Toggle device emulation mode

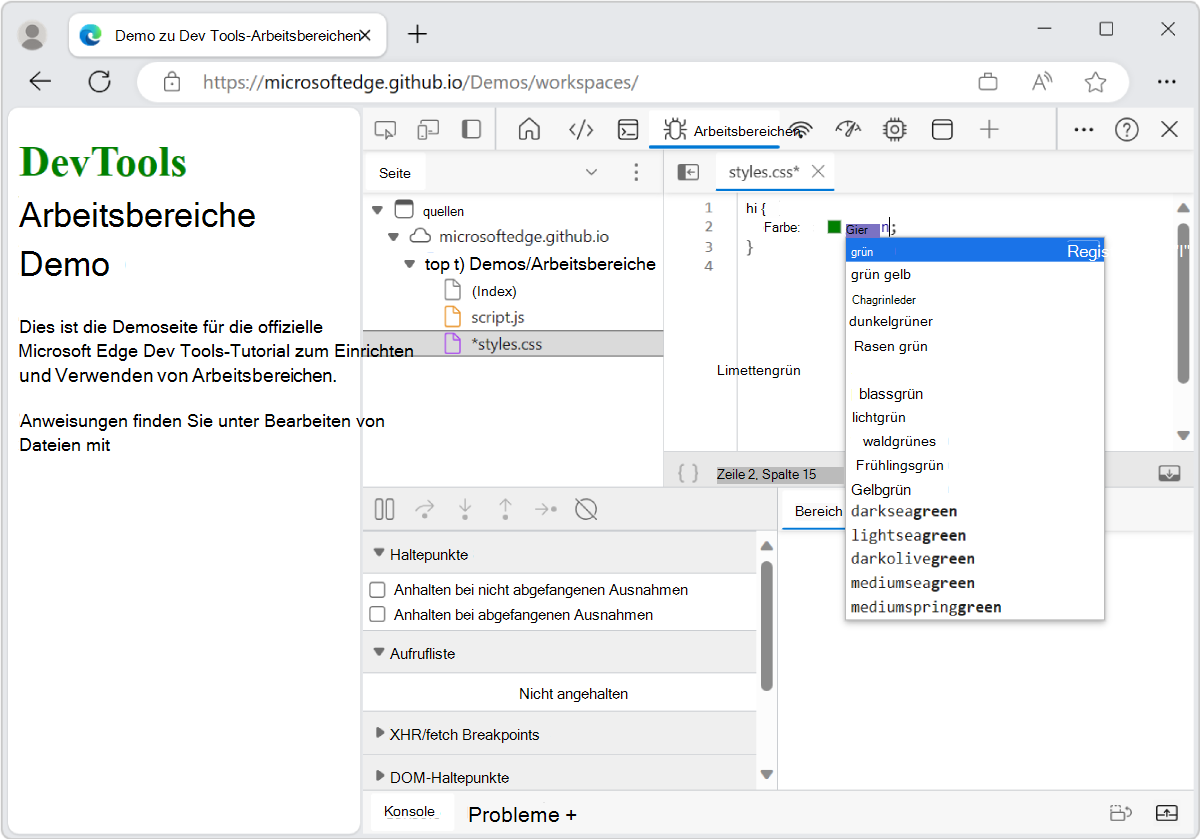(x=427, y=129)
